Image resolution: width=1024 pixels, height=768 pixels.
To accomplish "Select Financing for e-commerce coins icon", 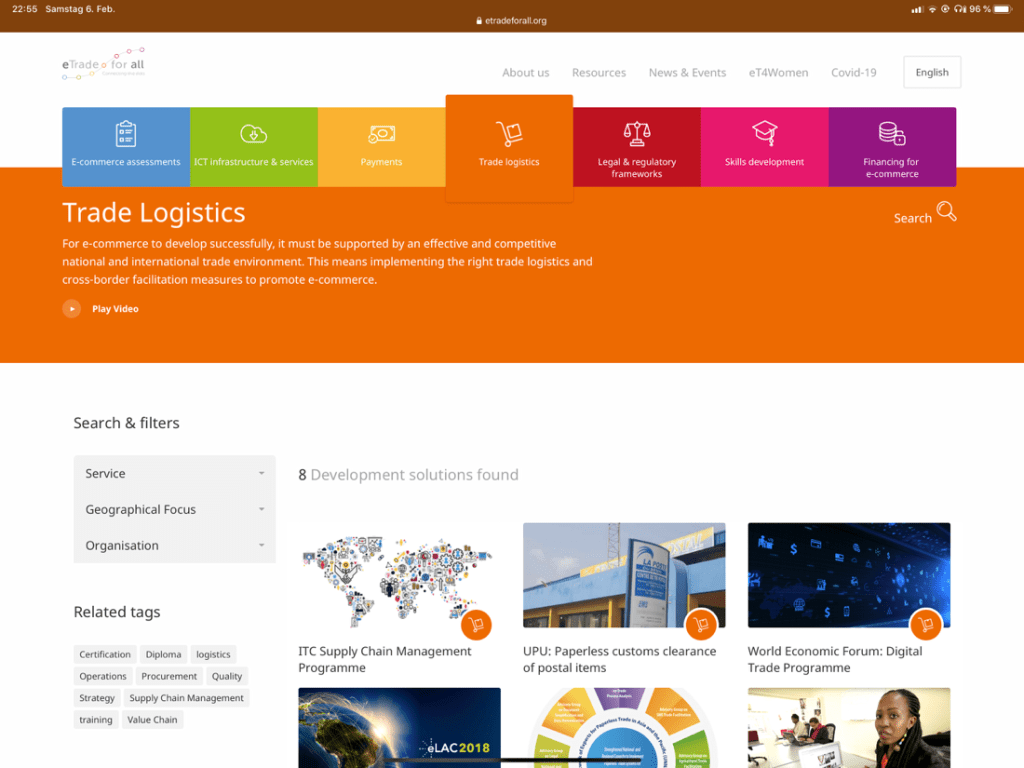I will pos(891,133).
